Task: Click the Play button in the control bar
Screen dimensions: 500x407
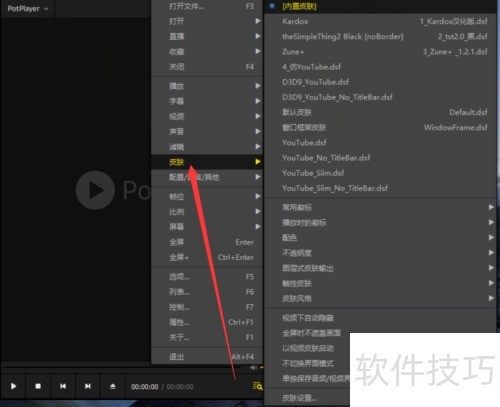Action: click(13, 386)
